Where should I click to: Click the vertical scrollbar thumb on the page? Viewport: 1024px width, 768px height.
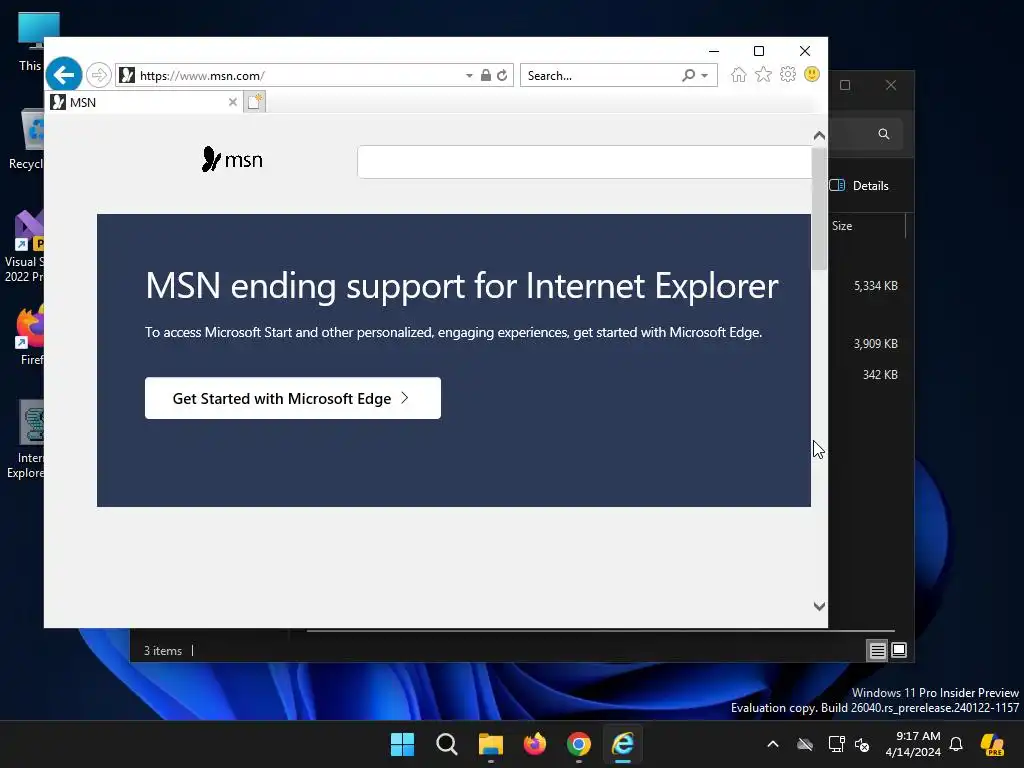[x=819, y=209]
